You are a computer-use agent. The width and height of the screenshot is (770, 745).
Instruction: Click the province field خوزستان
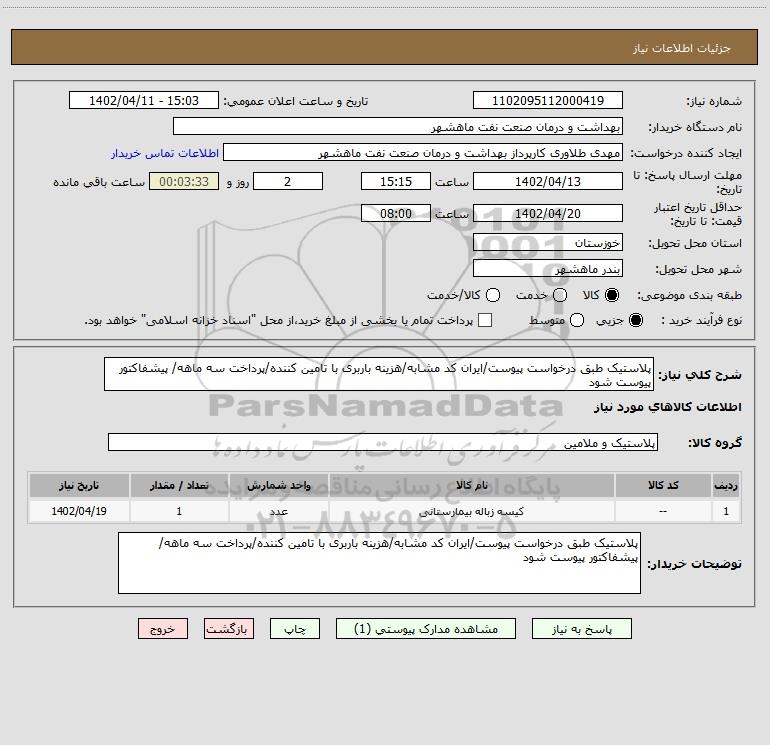[x=548, y=242]
